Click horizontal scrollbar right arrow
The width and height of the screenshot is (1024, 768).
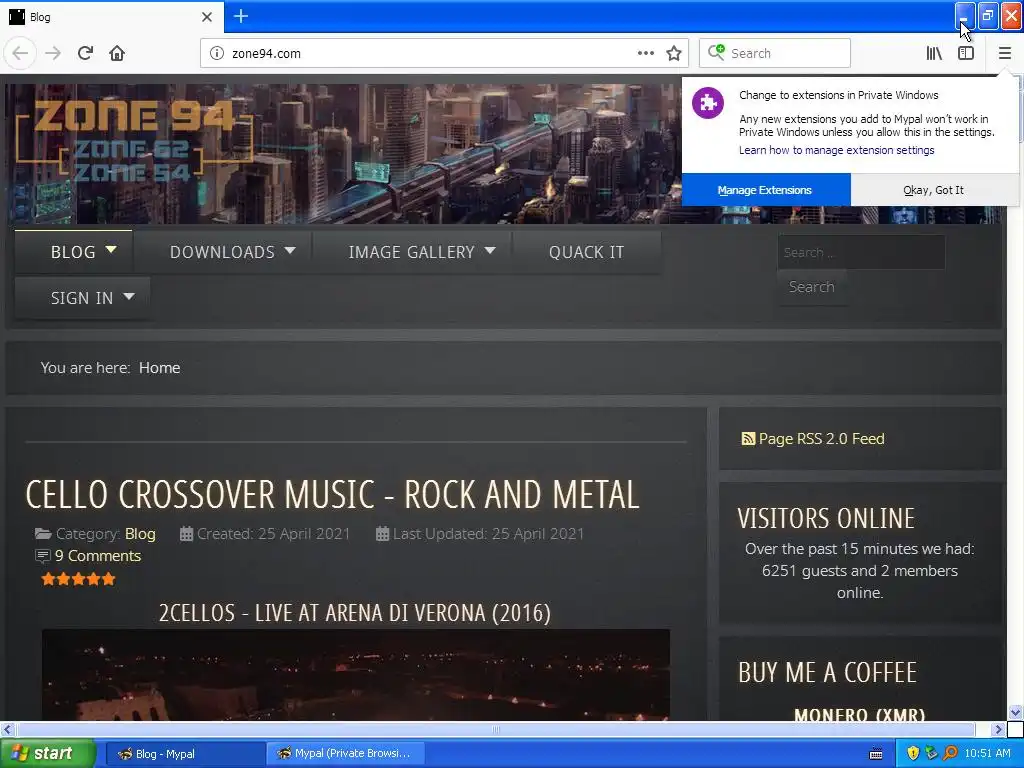998,729
